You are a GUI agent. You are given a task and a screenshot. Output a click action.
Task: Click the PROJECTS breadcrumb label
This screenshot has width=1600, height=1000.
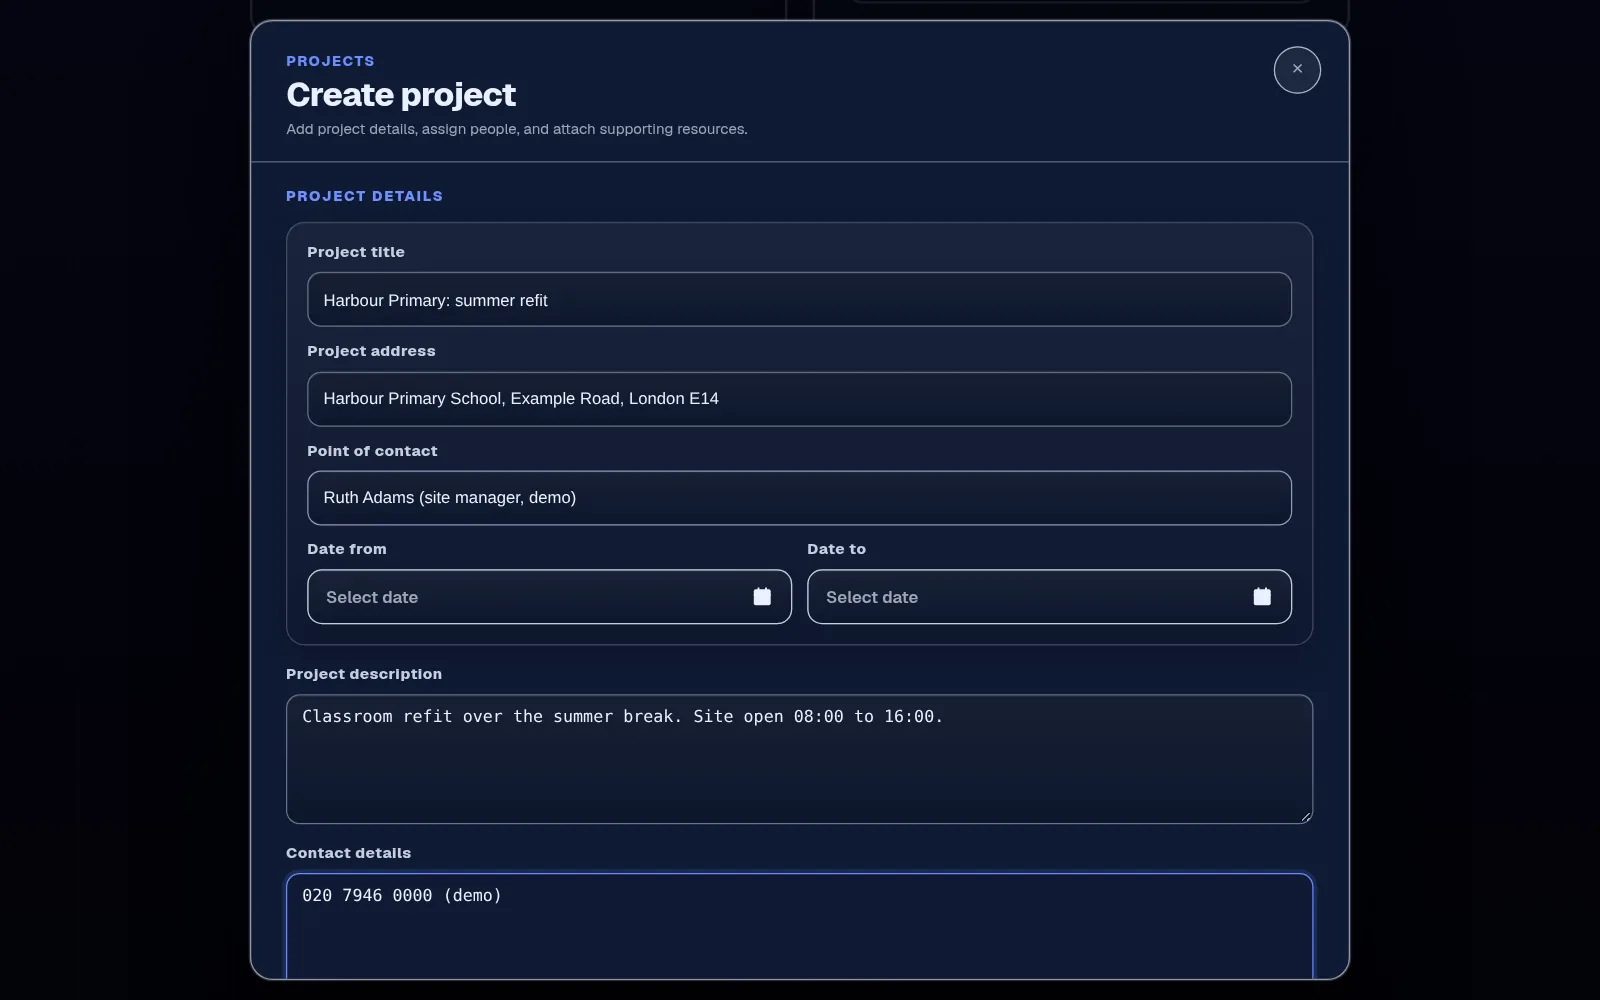(330, 61)
